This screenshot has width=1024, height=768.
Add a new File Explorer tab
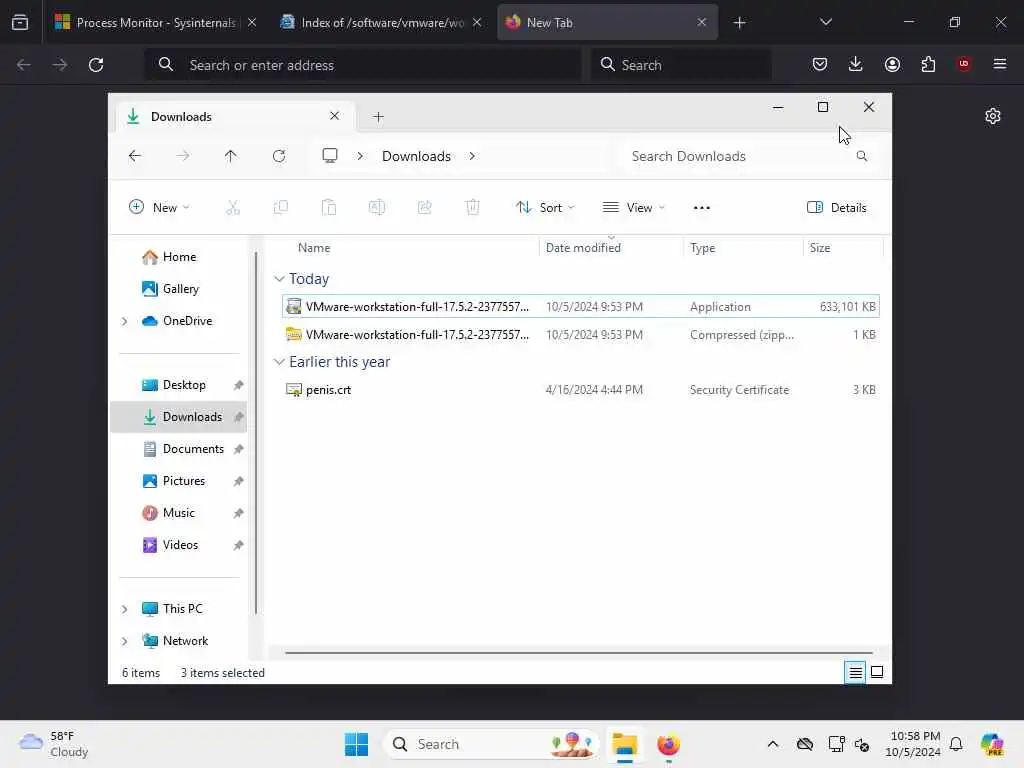tap(378, 117)
